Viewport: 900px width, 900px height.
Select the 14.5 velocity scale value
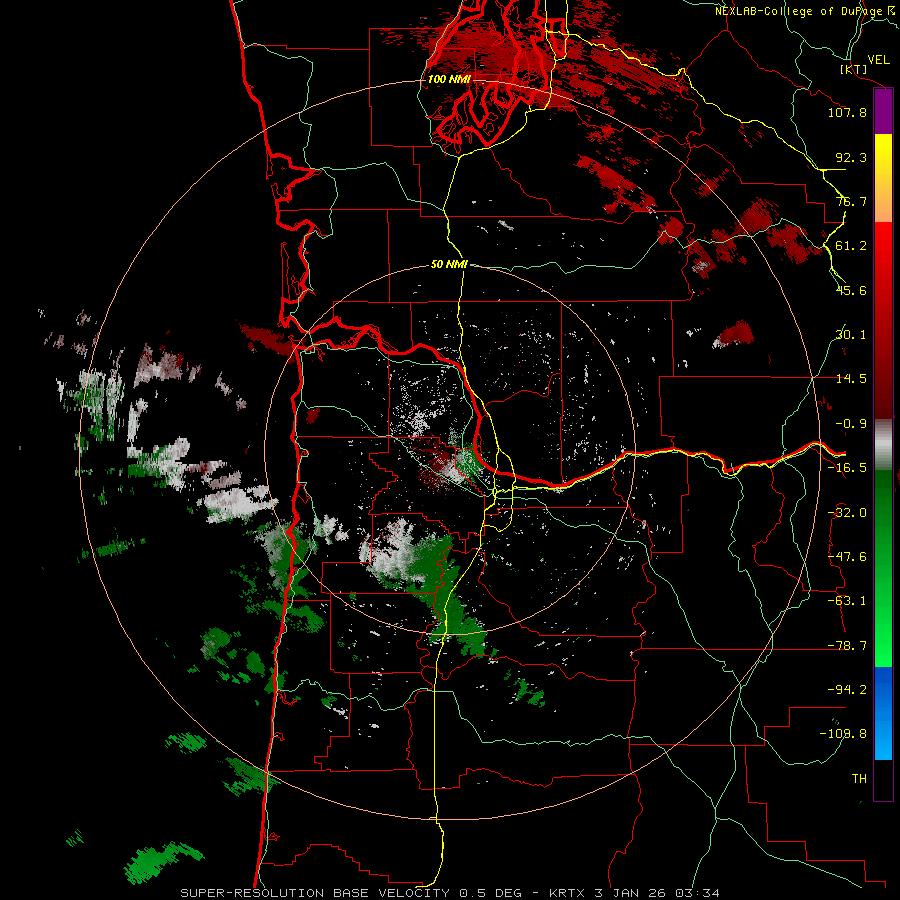click(x=851, y=379)
